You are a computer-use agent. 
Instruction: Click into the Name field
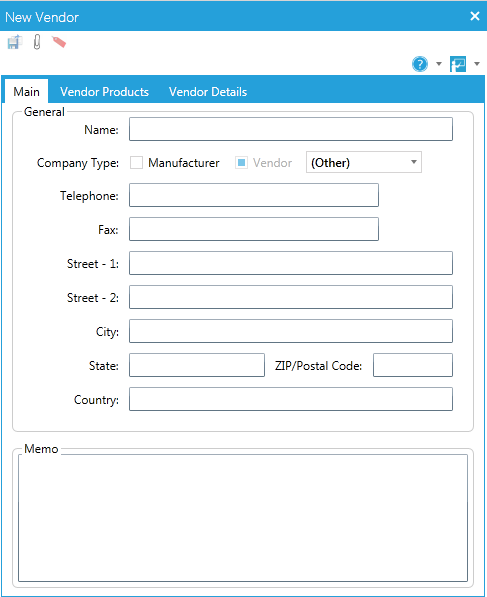pyautogui.click(x=291, y=129)
